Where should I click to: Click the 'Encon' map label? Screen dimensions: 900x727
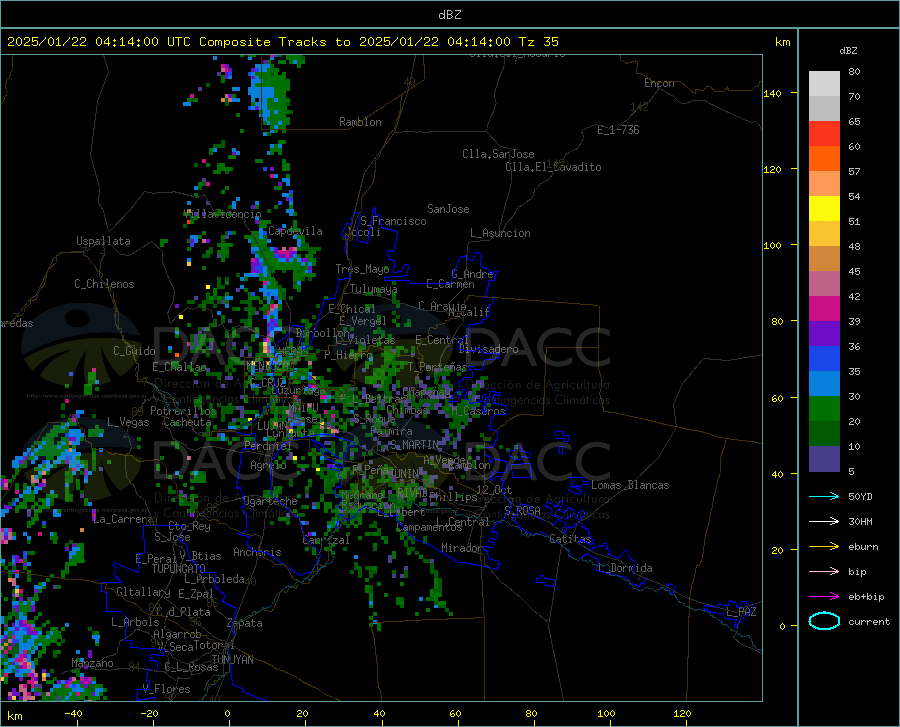(659, 83)
